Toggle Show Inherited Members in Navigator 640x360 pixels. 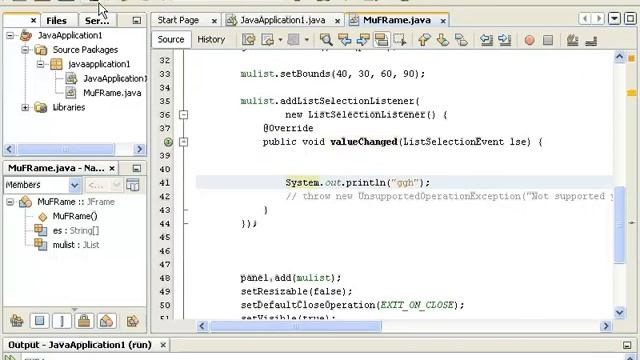17,321
